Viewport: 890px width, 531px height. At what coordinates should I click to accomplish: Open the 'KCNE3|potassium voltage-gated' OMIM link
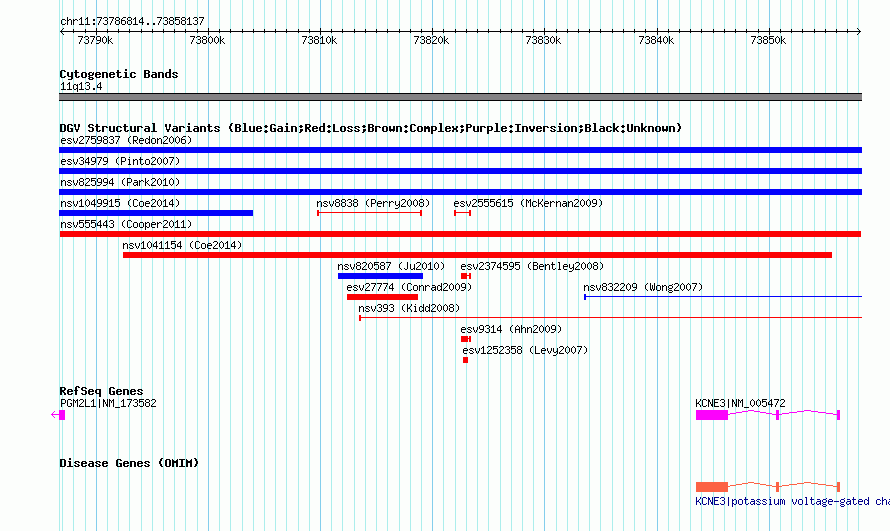pos(792,502)
